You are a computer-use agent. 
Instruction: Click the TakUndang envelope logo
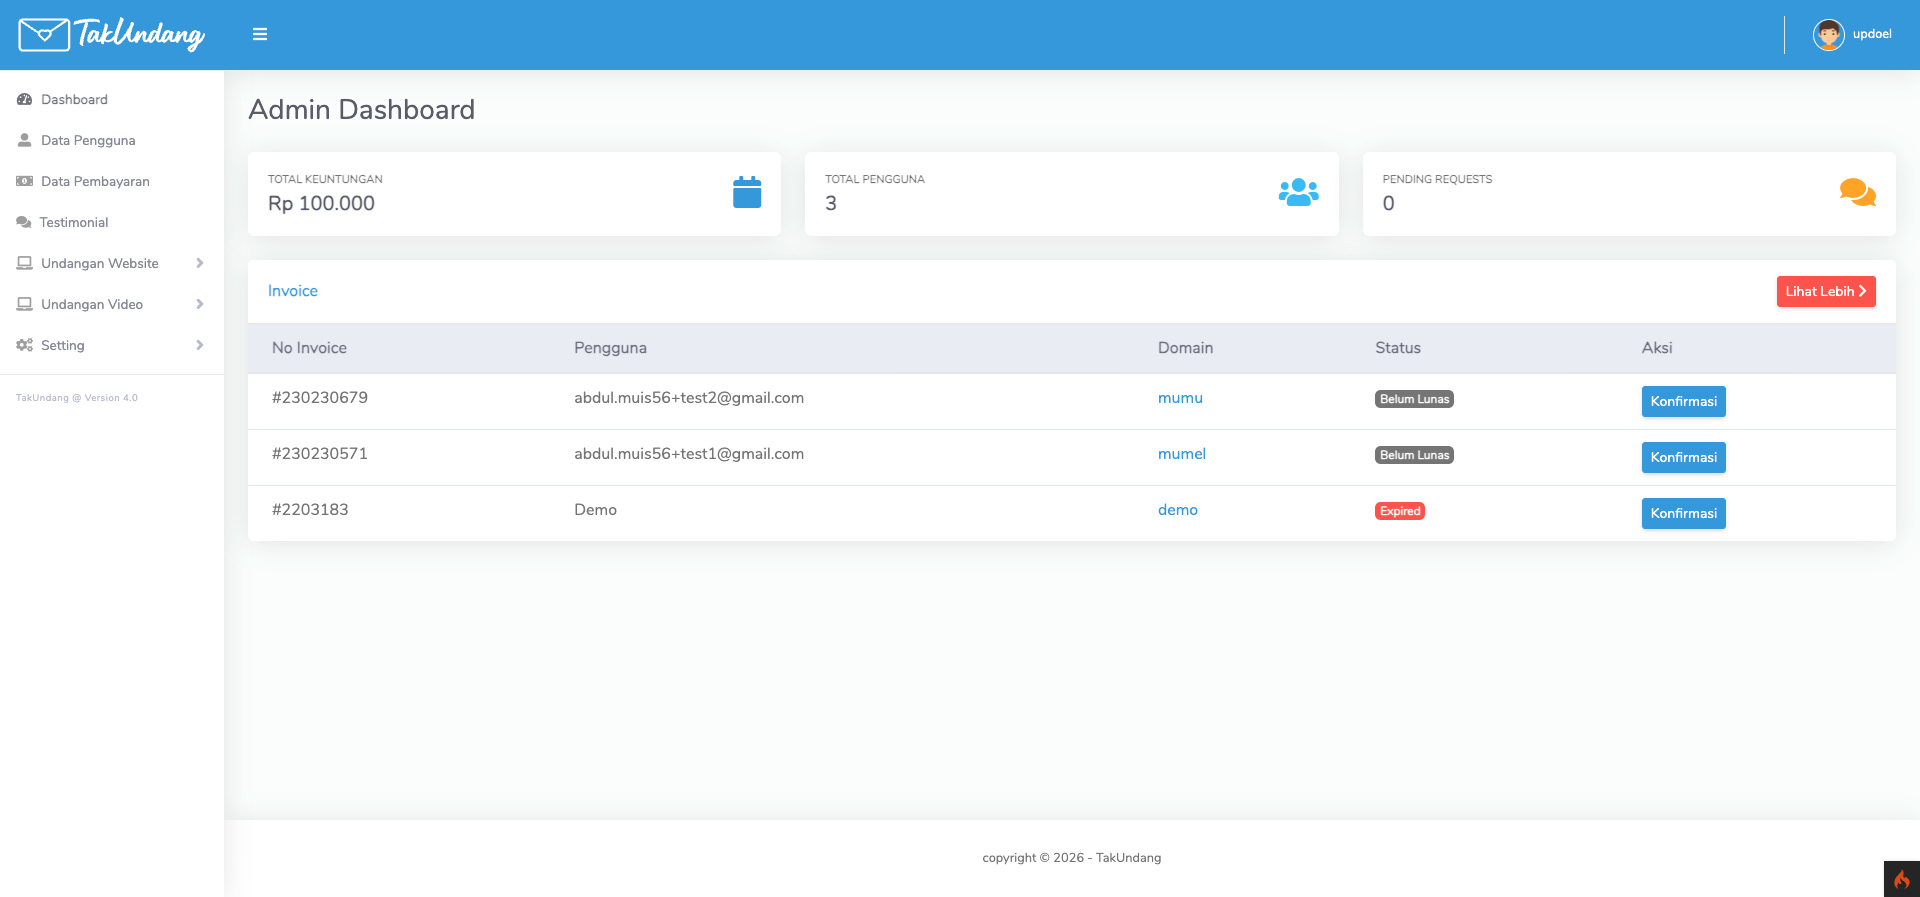pos(44,34)
